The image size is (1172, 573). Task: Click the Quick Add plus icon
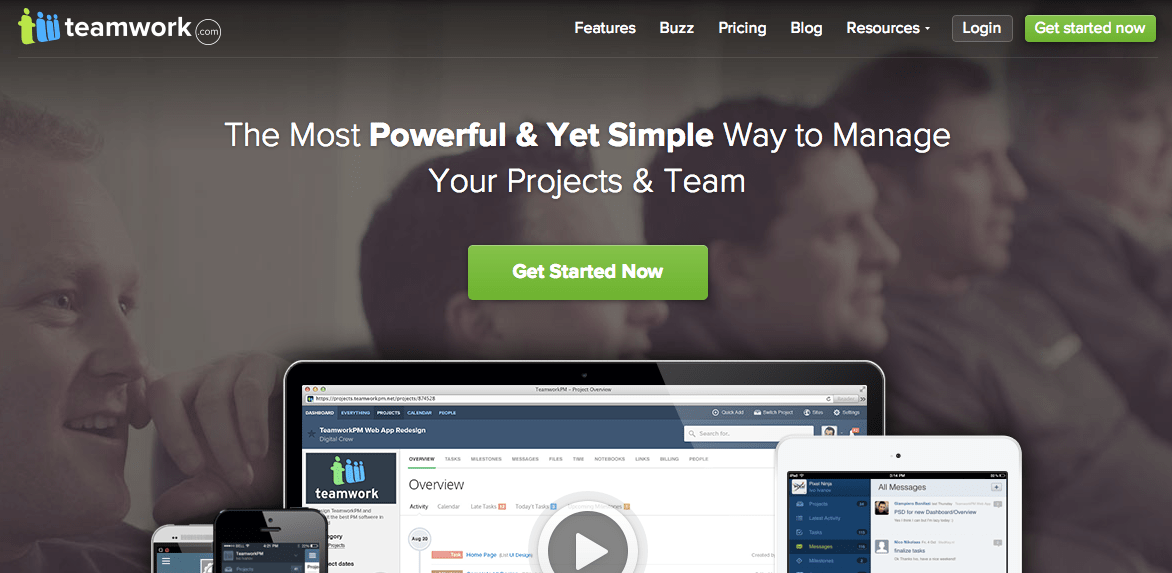point(715,412)
